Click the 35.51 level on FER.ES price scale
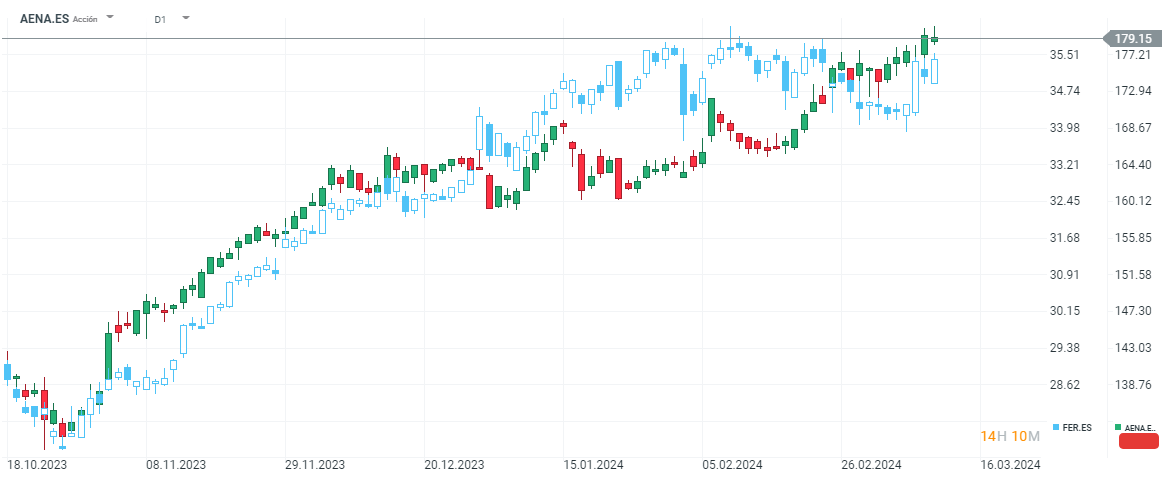The width and height of the screenshot is (1175, 482). (x=1064, y=55)
